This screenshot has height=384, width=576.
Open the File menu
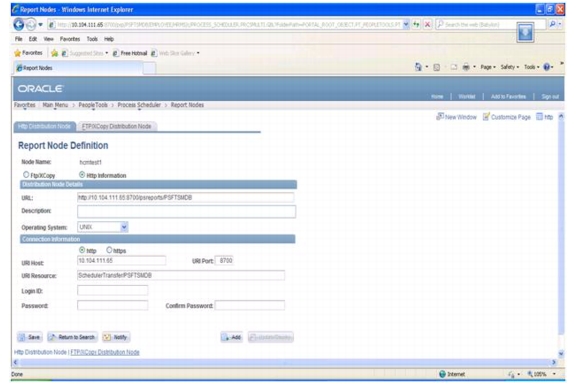point(18,39)
